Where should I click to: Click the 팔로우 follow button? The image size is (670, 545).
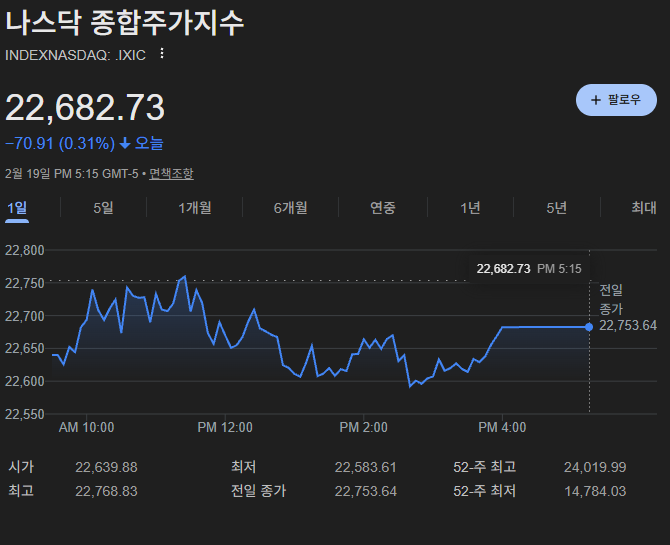tap(616, 100)
